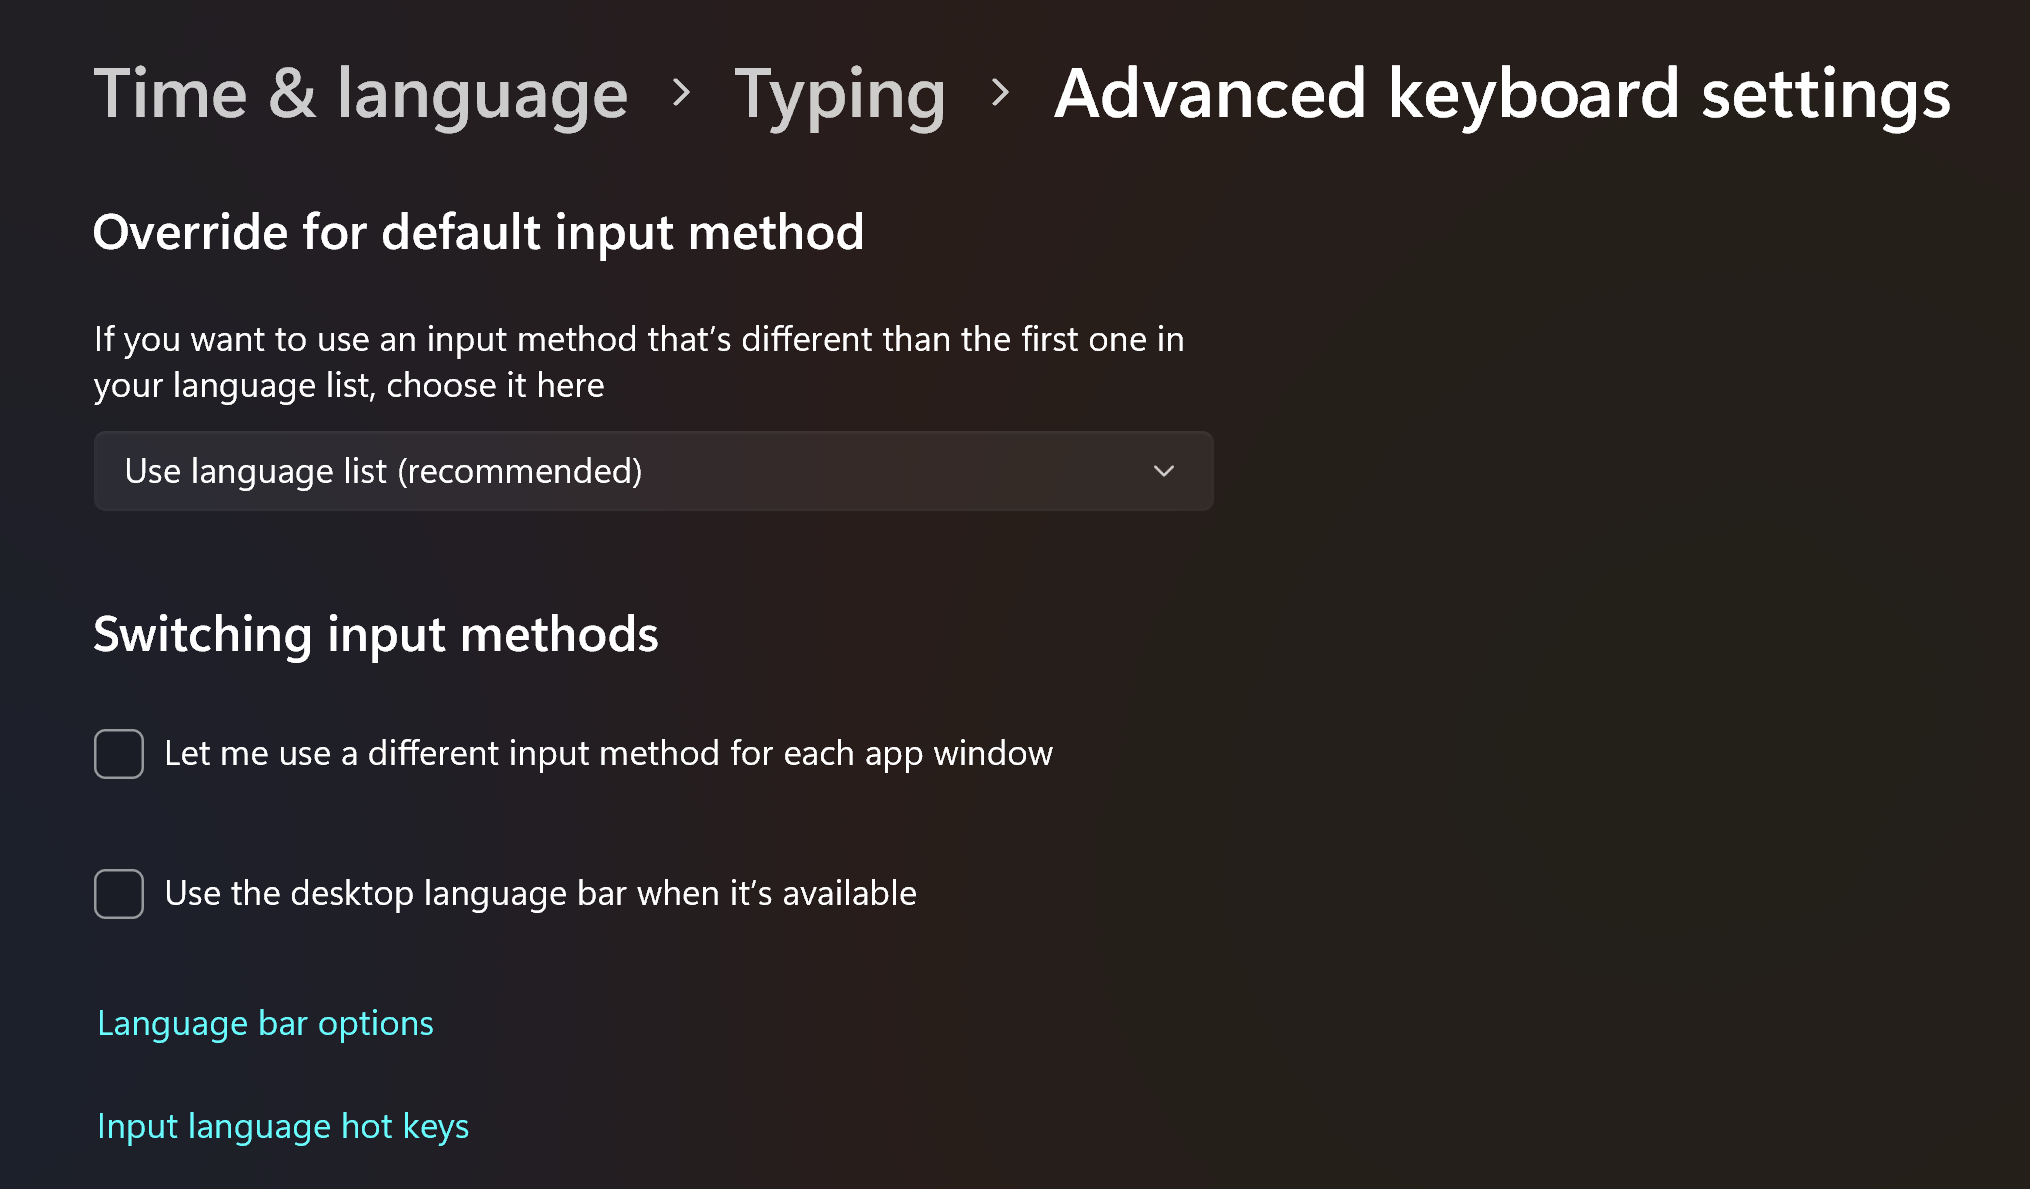
Task: Click the Language bar options hyperlink text
Action: pyautogui.click(x=265, y=1023)
